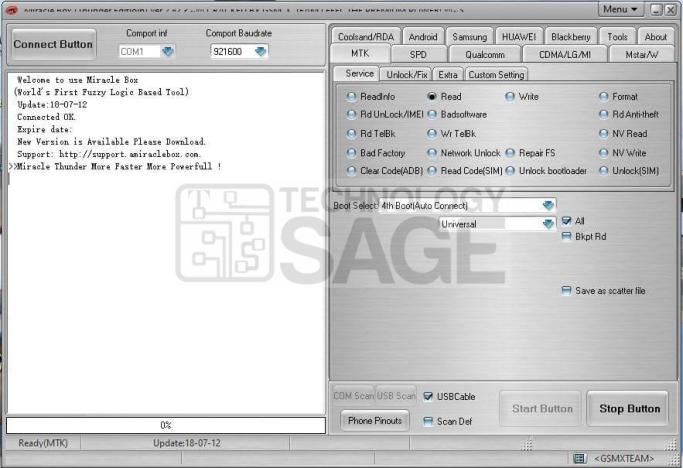683x468 pixels.
Task: Switch to the Blackberry tab
Action: 570,37
